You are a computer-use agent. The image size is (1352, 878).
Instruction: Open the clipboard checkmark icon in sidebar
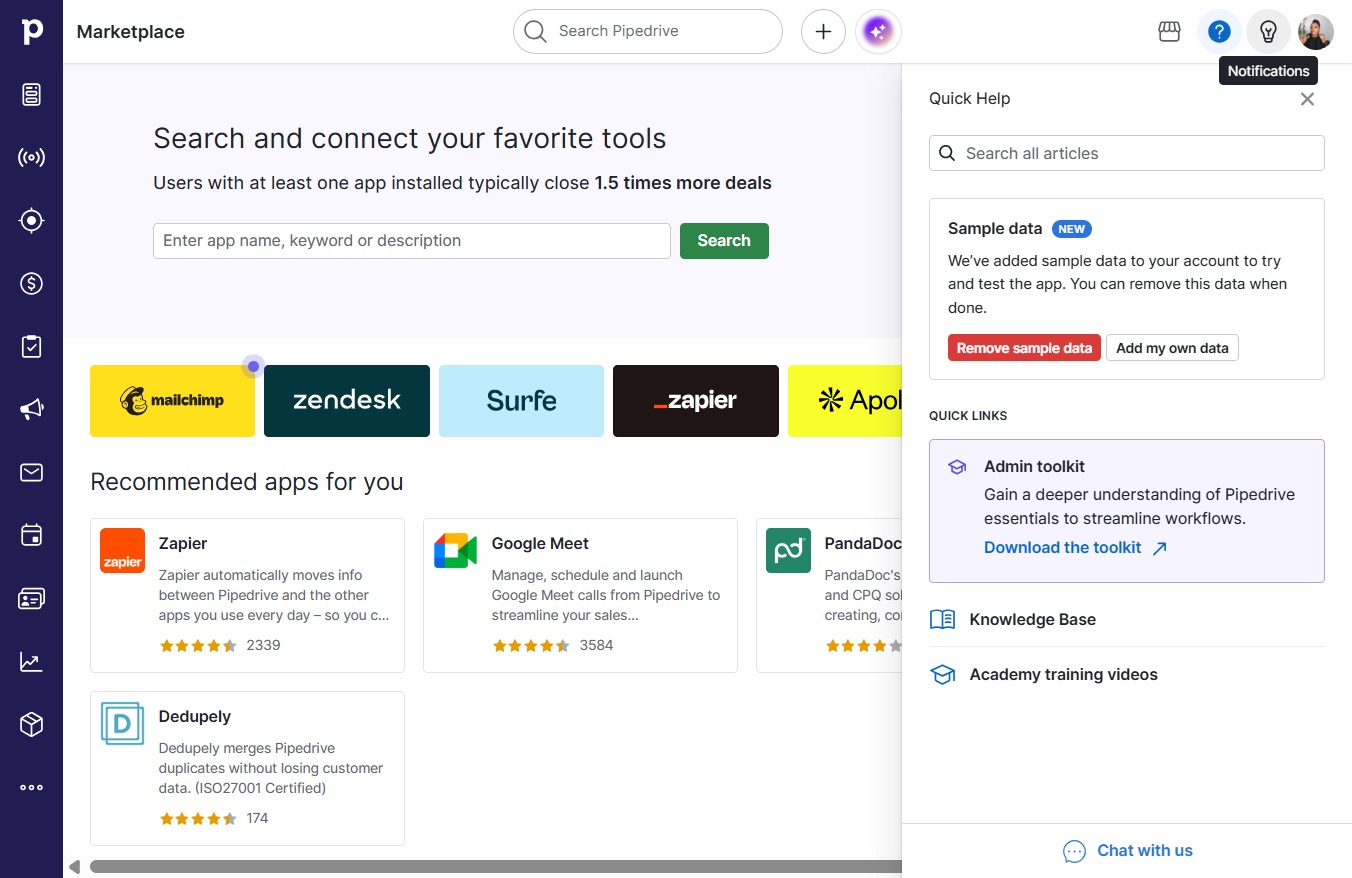[32, 347]
